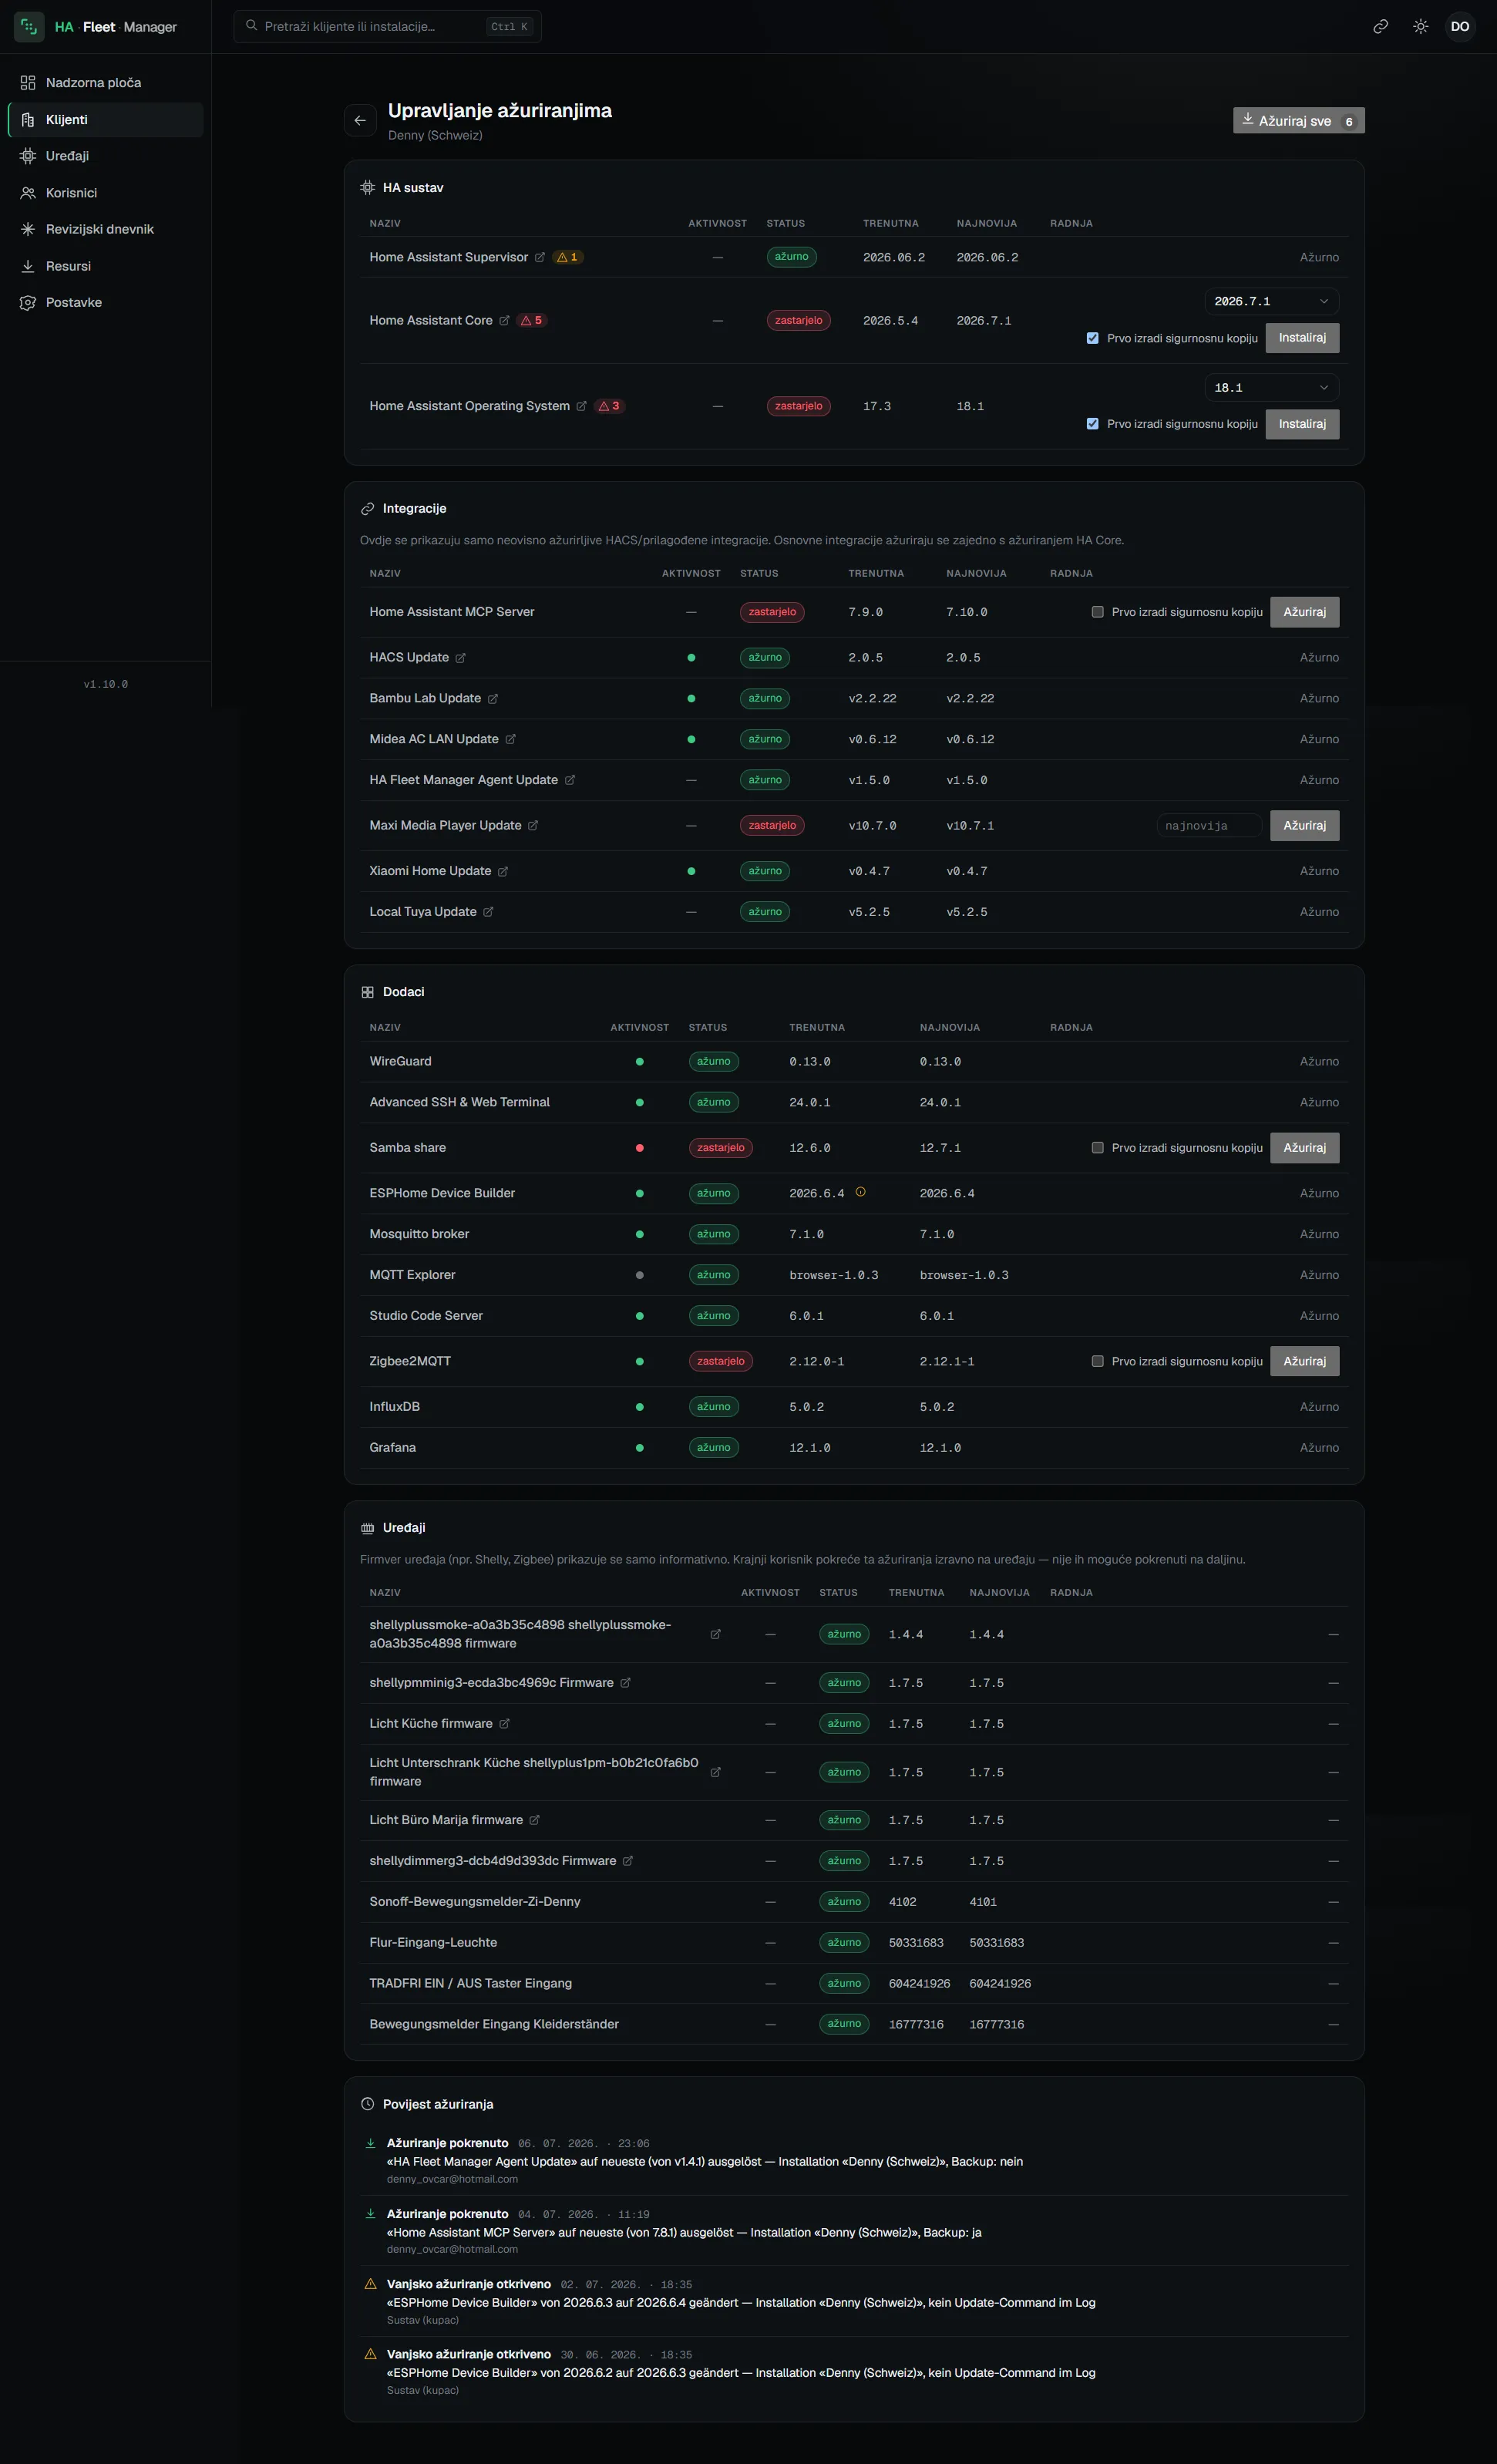
Task: Click the back arrow beside Upravljanje ažuriranjima
Action: [x=360, y=120]
